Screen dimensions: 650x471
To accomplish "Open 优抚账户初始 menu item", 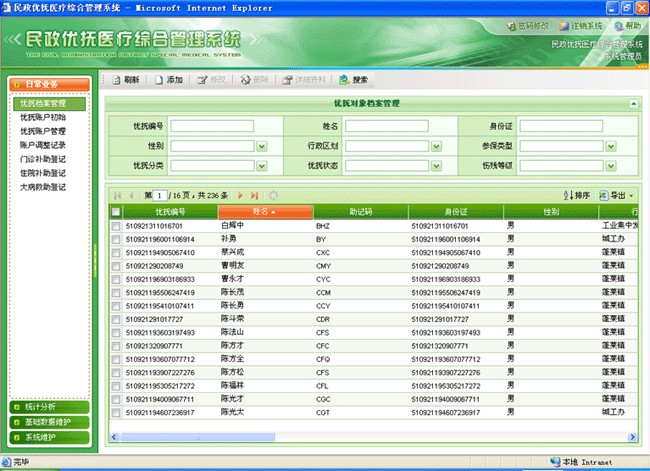I will 43,118.
